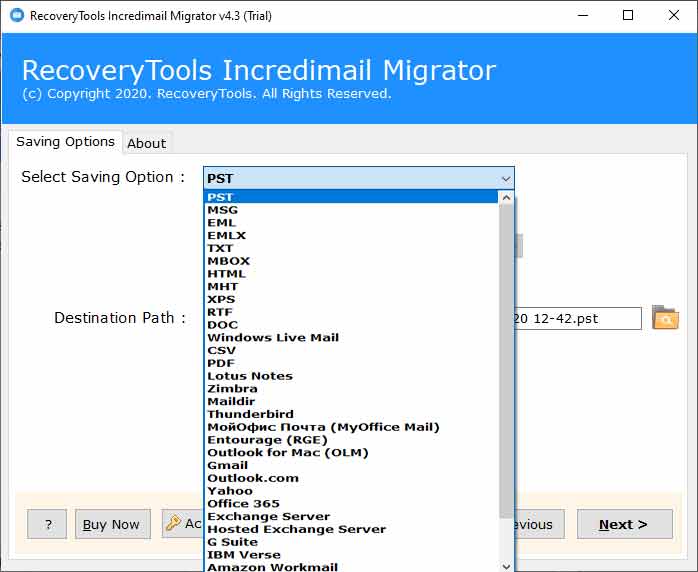The image size is (698, 572).
Task: Switch to the About tab
Action: (146, 143)
